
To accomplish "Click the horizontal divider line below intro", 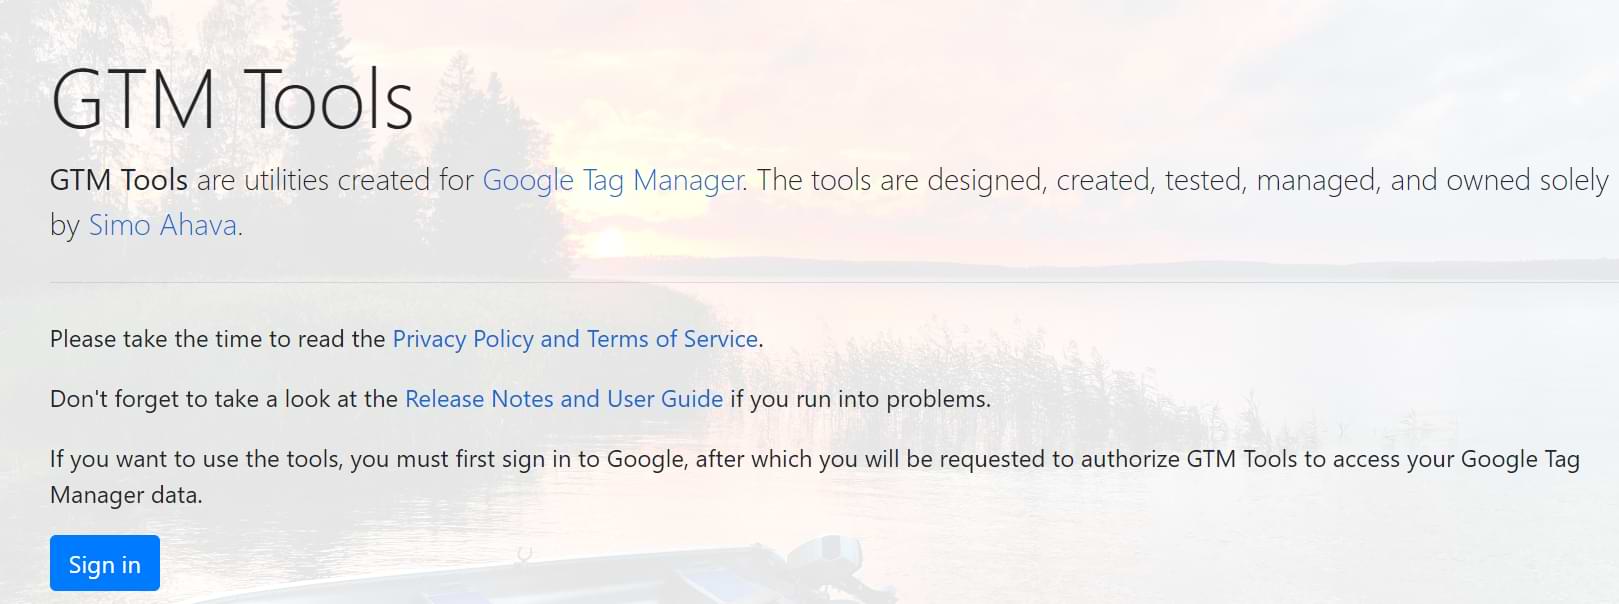I will 800,283.
